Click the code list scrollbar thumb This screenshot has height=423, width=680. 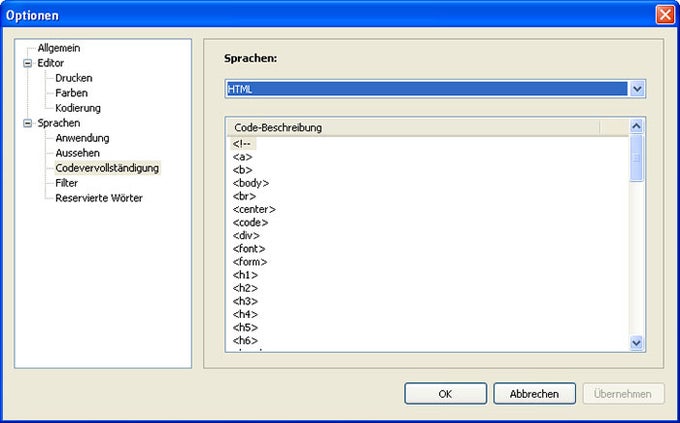tap(636, 158)
